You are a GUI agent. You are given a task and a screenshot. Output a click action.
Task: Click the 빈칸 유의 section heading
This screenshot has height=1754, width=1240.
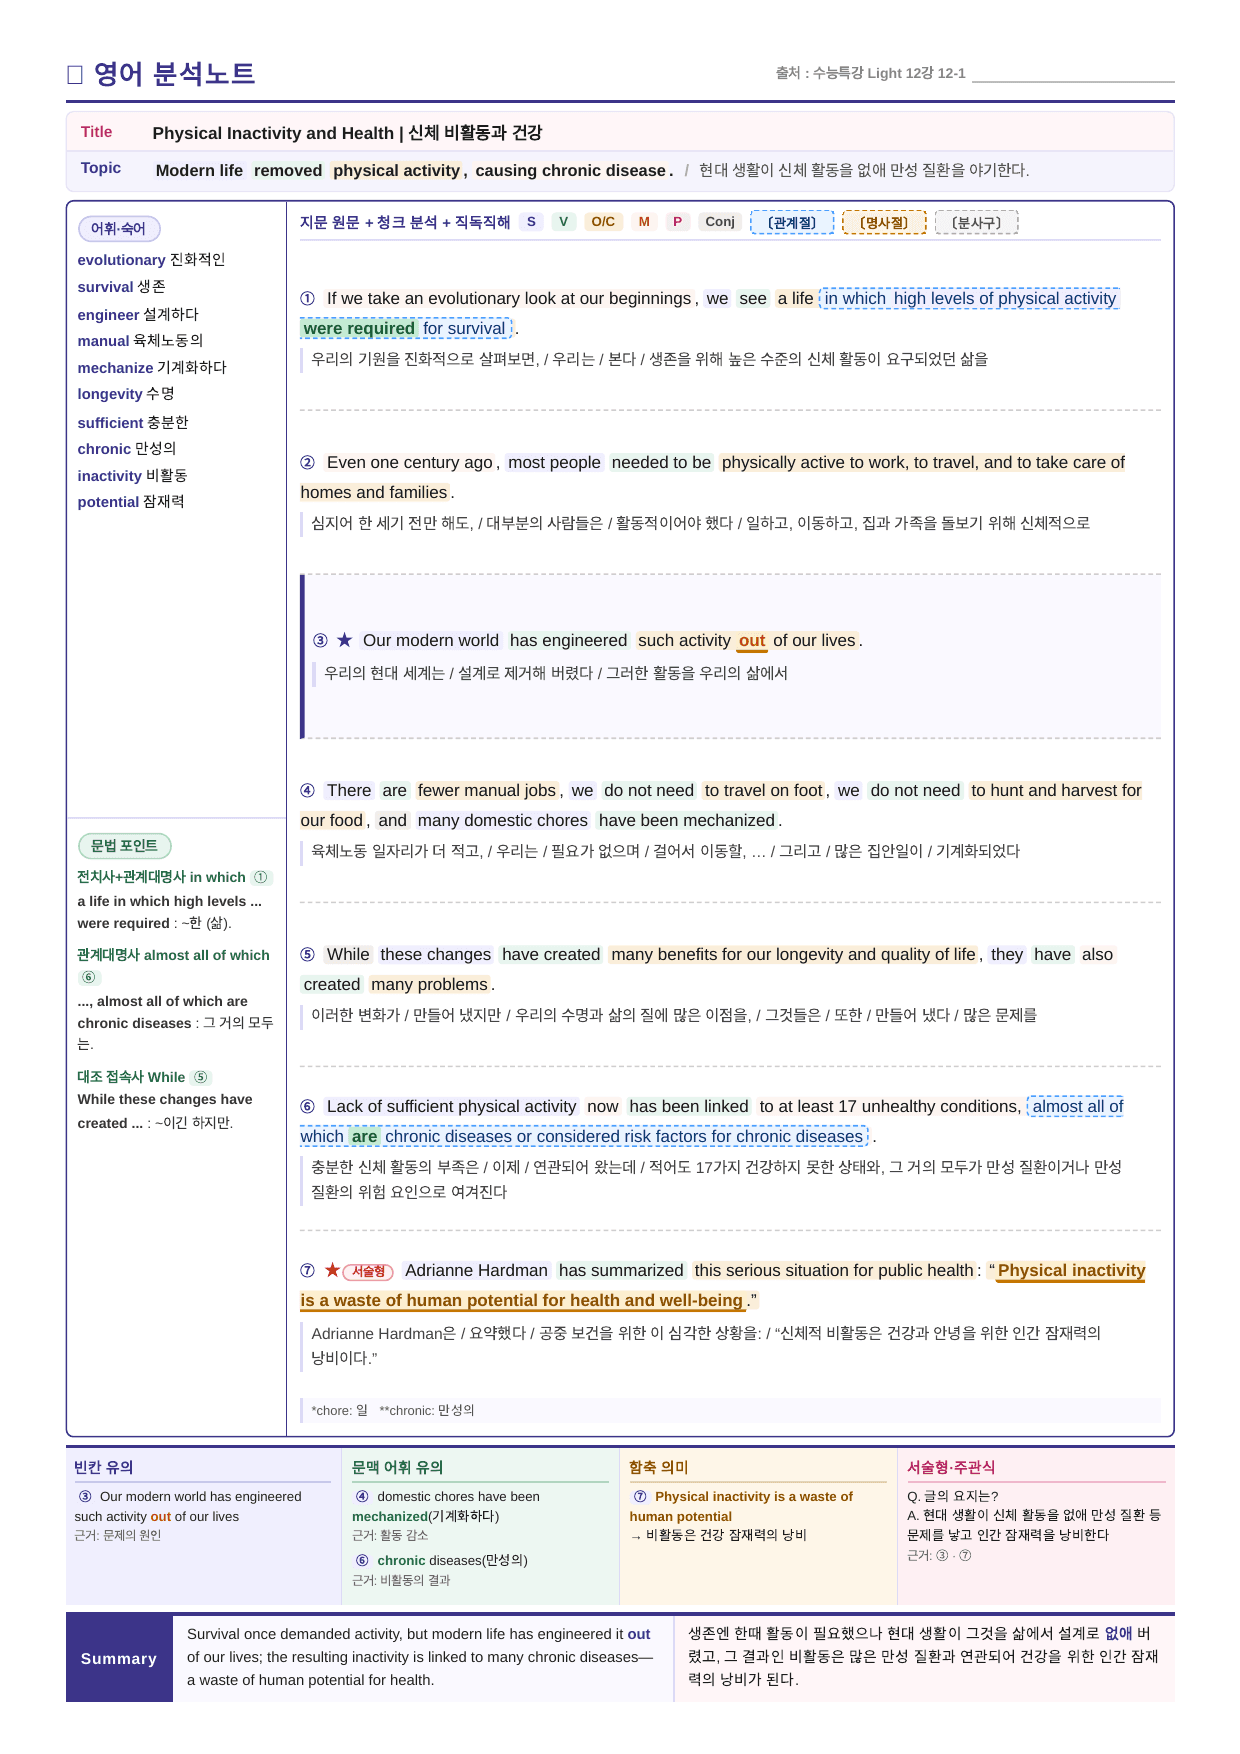[x=104, y=1467]
